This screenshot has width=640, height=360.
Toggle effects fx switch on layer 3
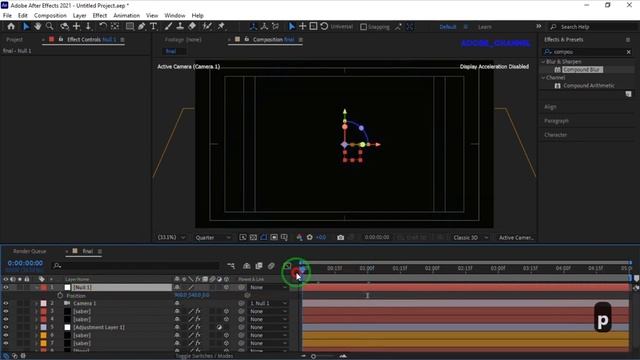[198, 311]
